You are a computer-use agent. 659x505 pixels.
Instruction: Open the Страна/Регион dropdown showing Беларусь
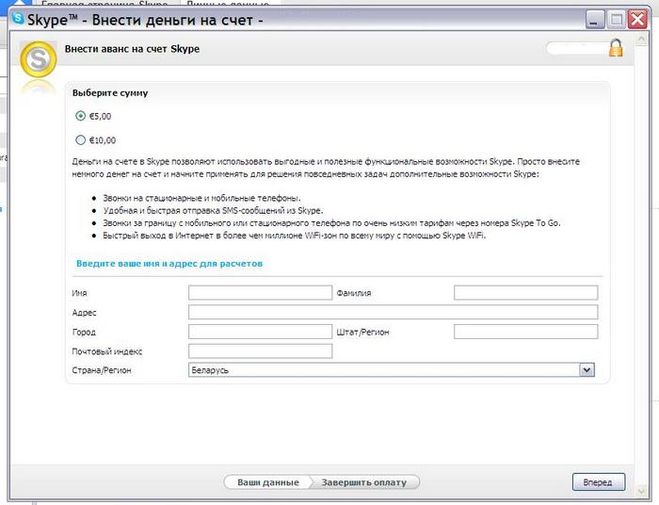391,370
